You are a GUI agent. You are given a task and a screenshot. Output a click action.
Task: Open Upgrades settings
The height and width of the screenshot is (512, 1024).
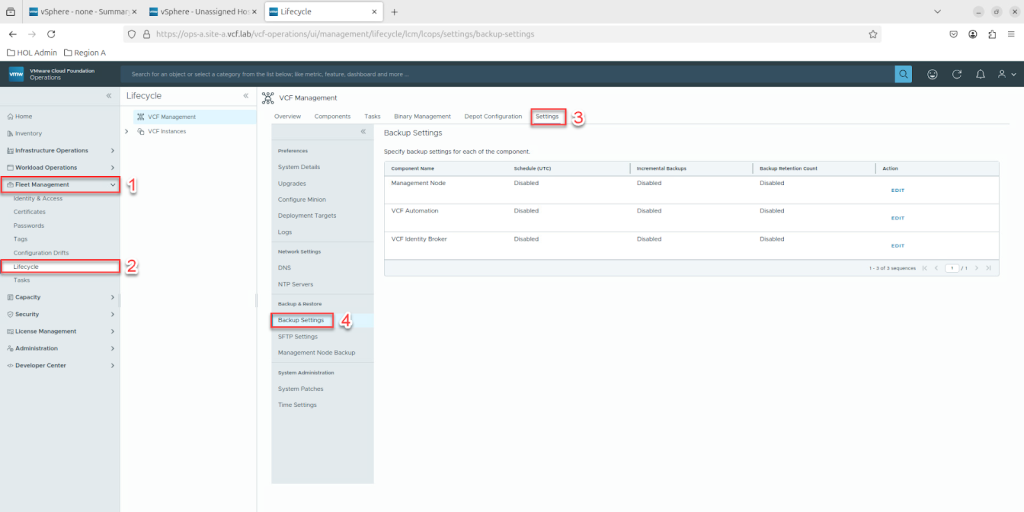[x=292, y=184]
